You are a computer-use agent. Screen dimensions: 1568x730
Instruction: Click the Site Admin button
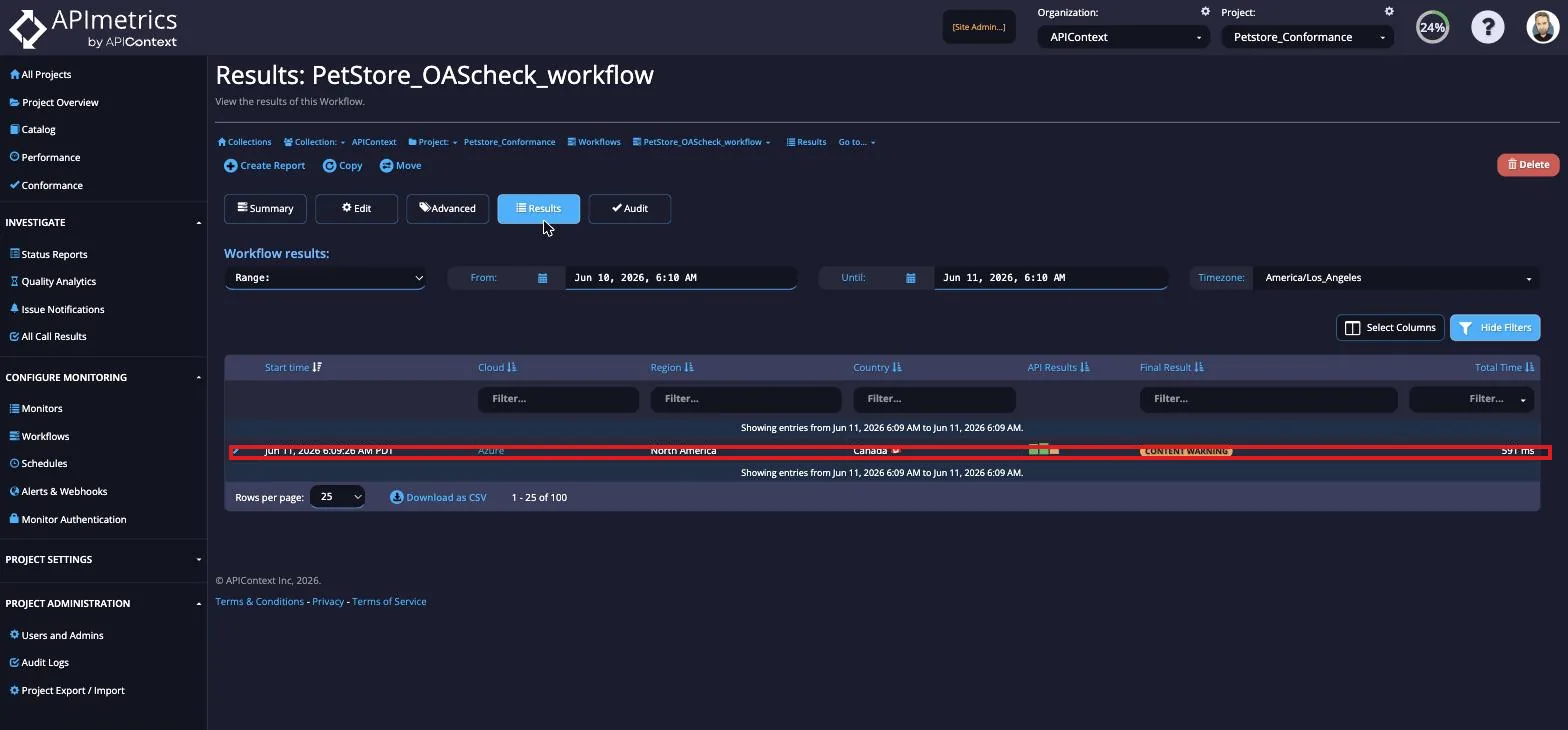tap(979, 27)
